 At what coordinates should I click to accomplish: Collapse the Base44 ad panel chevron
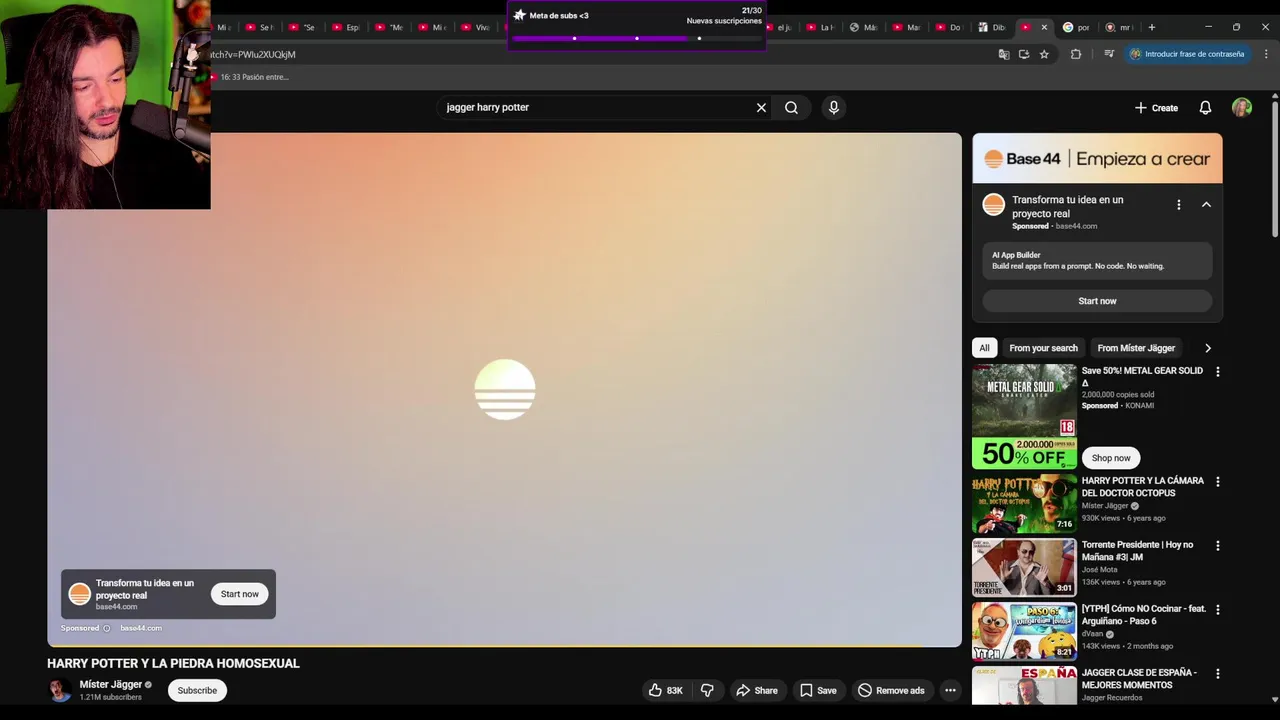(1206, 204)
